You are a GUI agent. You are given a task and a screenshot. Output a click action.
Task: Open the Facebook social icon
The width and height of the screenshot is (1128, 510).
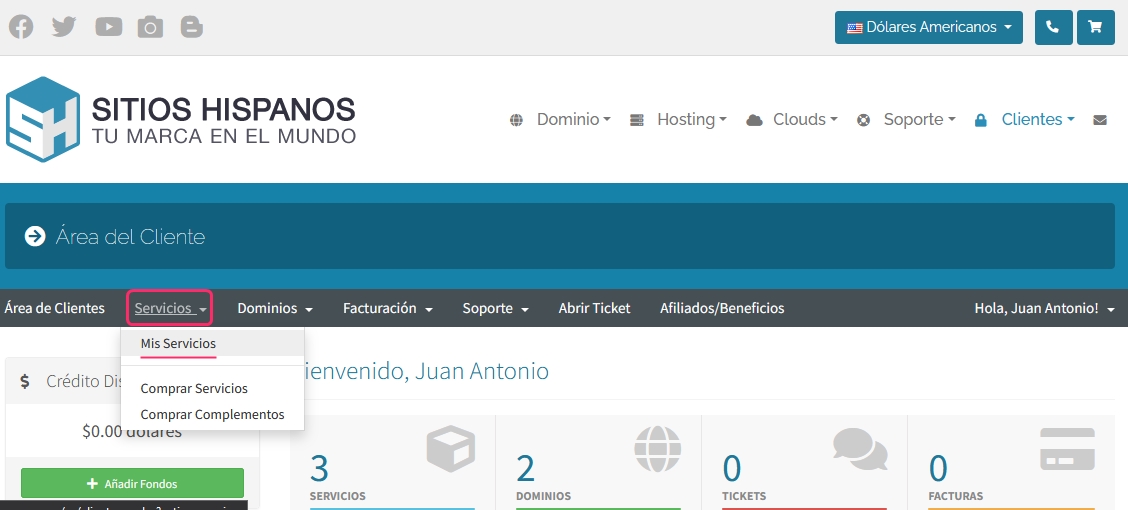[x=21, y=27]
